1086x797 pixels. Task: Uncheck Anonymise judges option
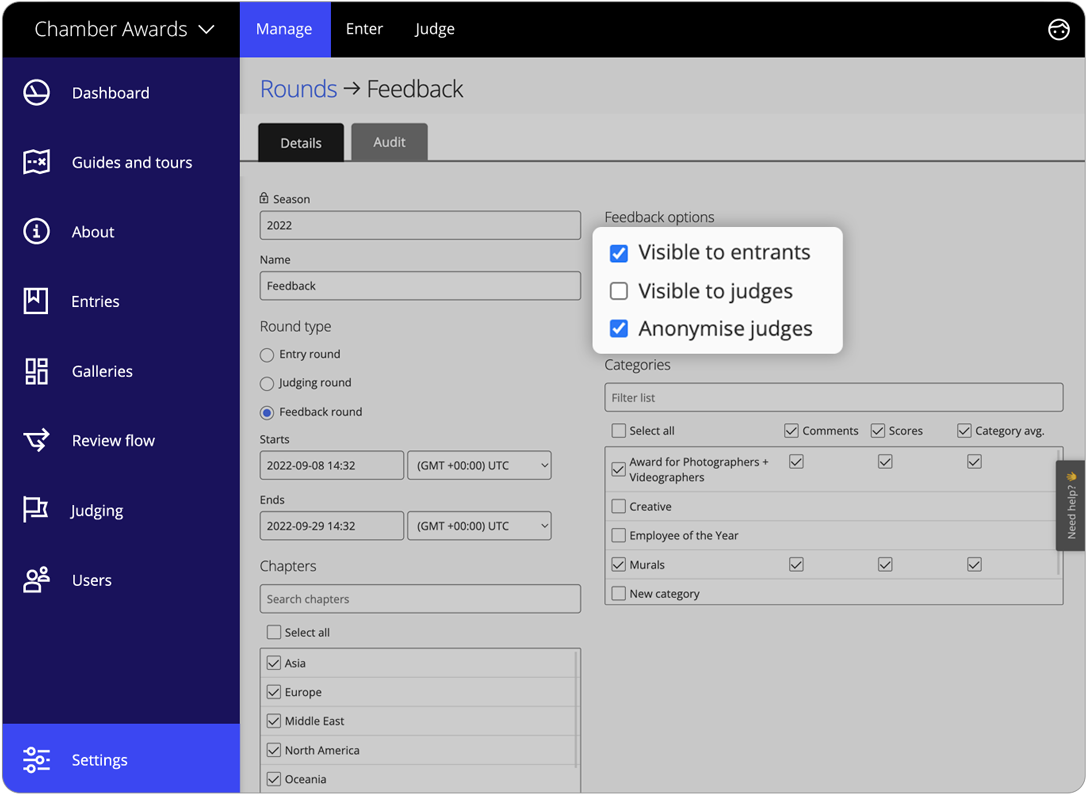pyautogui.click(x=619, y=329)
